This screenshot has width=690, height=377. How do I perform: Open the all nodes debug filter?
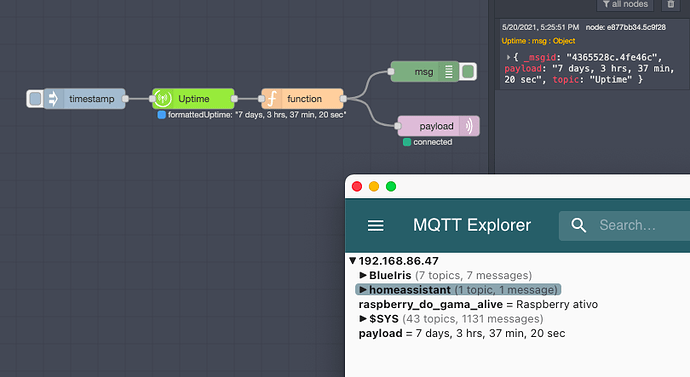pos(625,4)
